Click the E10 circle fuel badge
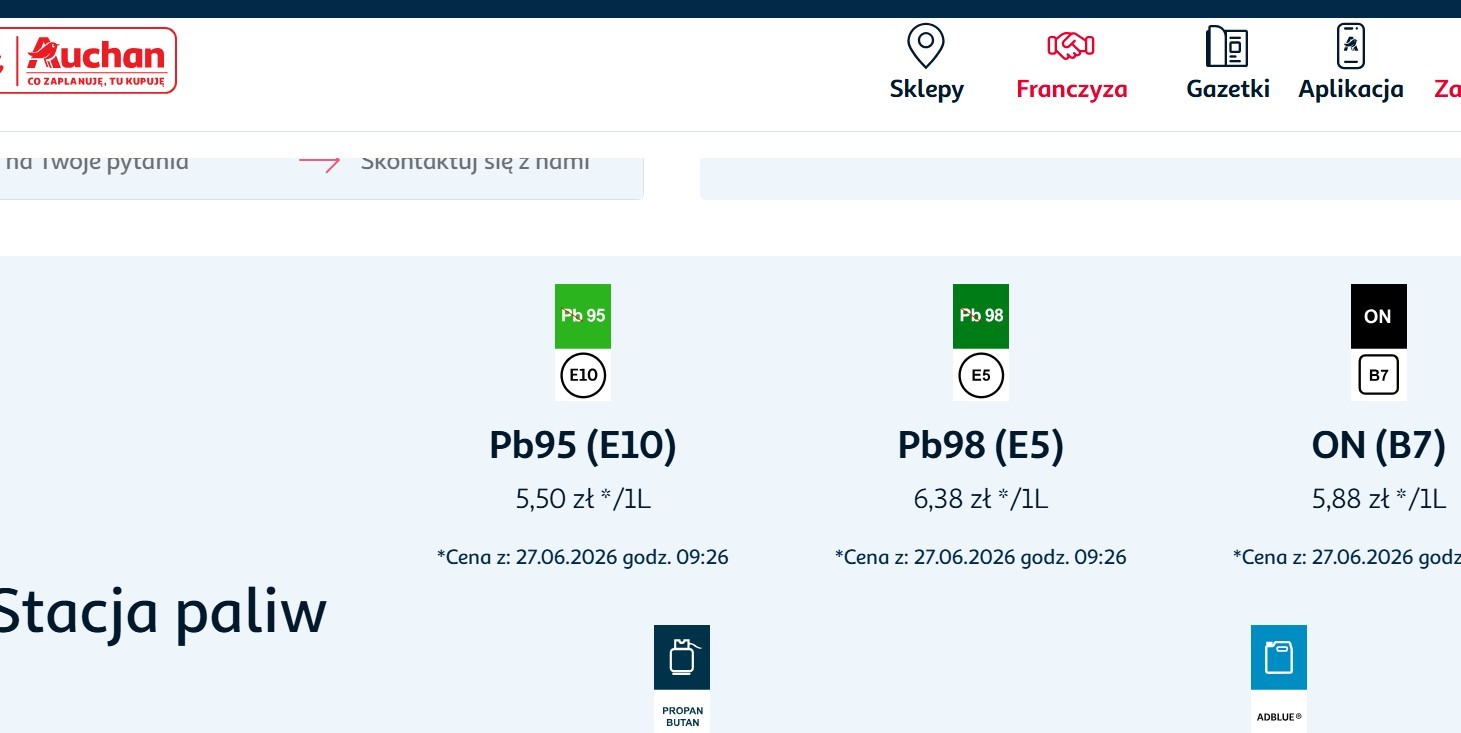1461x733 pixels. pyautogui.click(x=583, y=376)
